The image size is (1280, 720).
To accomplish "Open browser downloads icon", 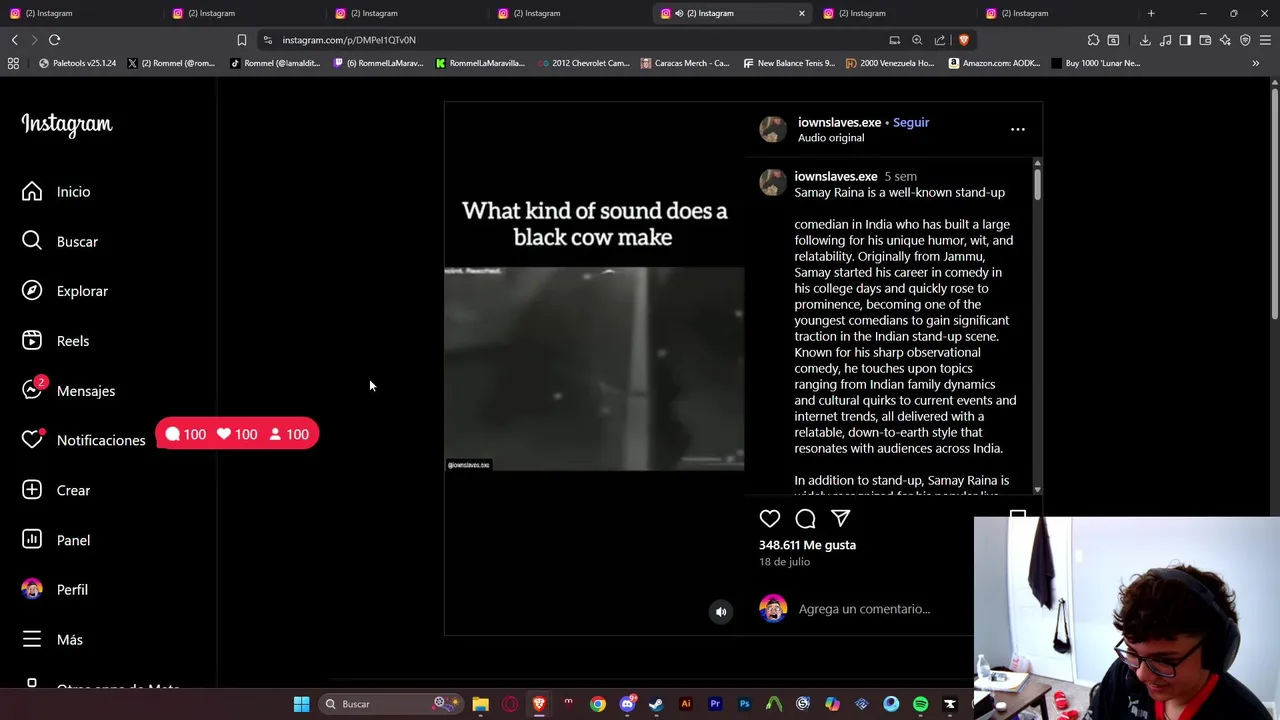I will 1145,40.
